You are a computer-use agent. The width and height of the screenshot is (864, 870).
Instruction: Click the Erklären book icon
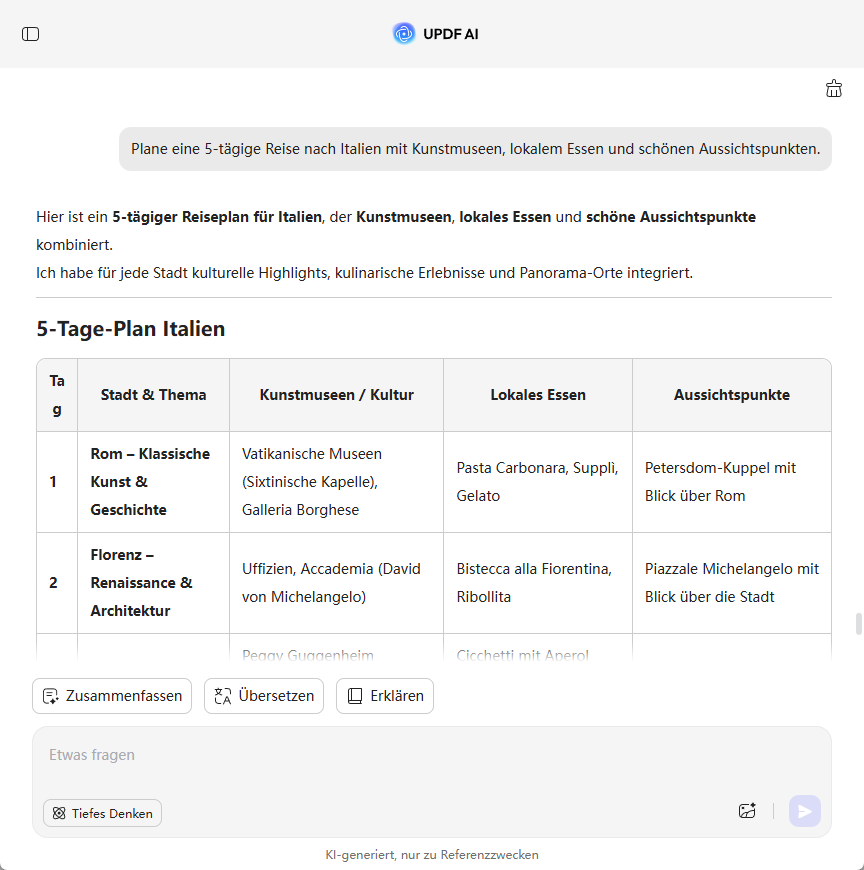tap(355, 696)
